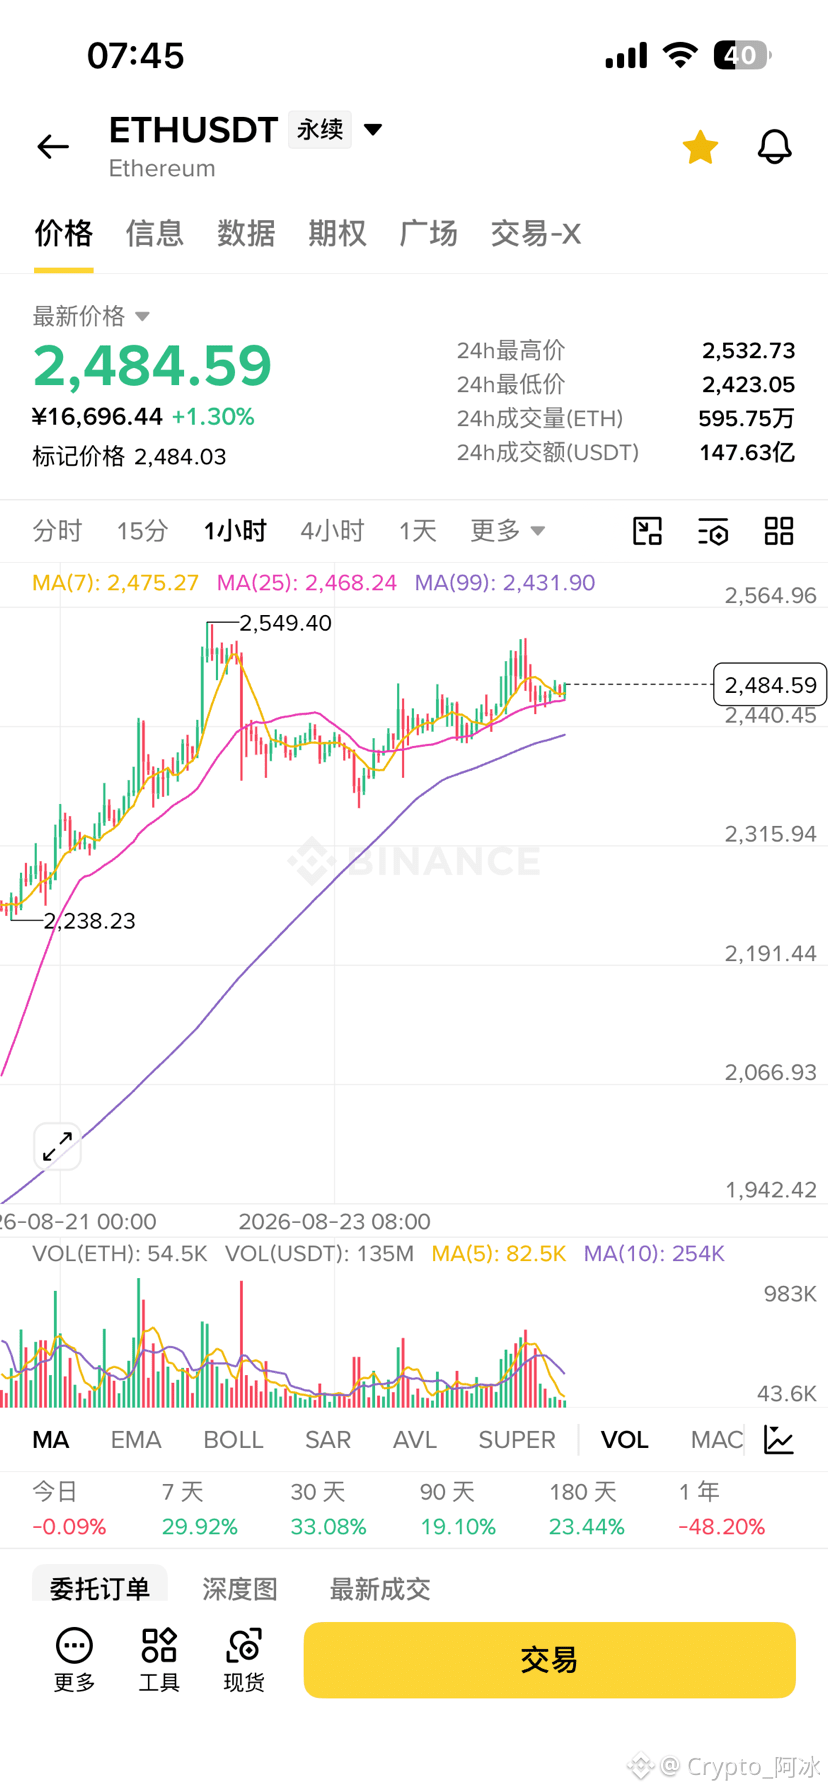This screenshot has width=828, height=1792.
Task: Tap the 24h最低价 value 2,423.05
Action: [748, 384]
